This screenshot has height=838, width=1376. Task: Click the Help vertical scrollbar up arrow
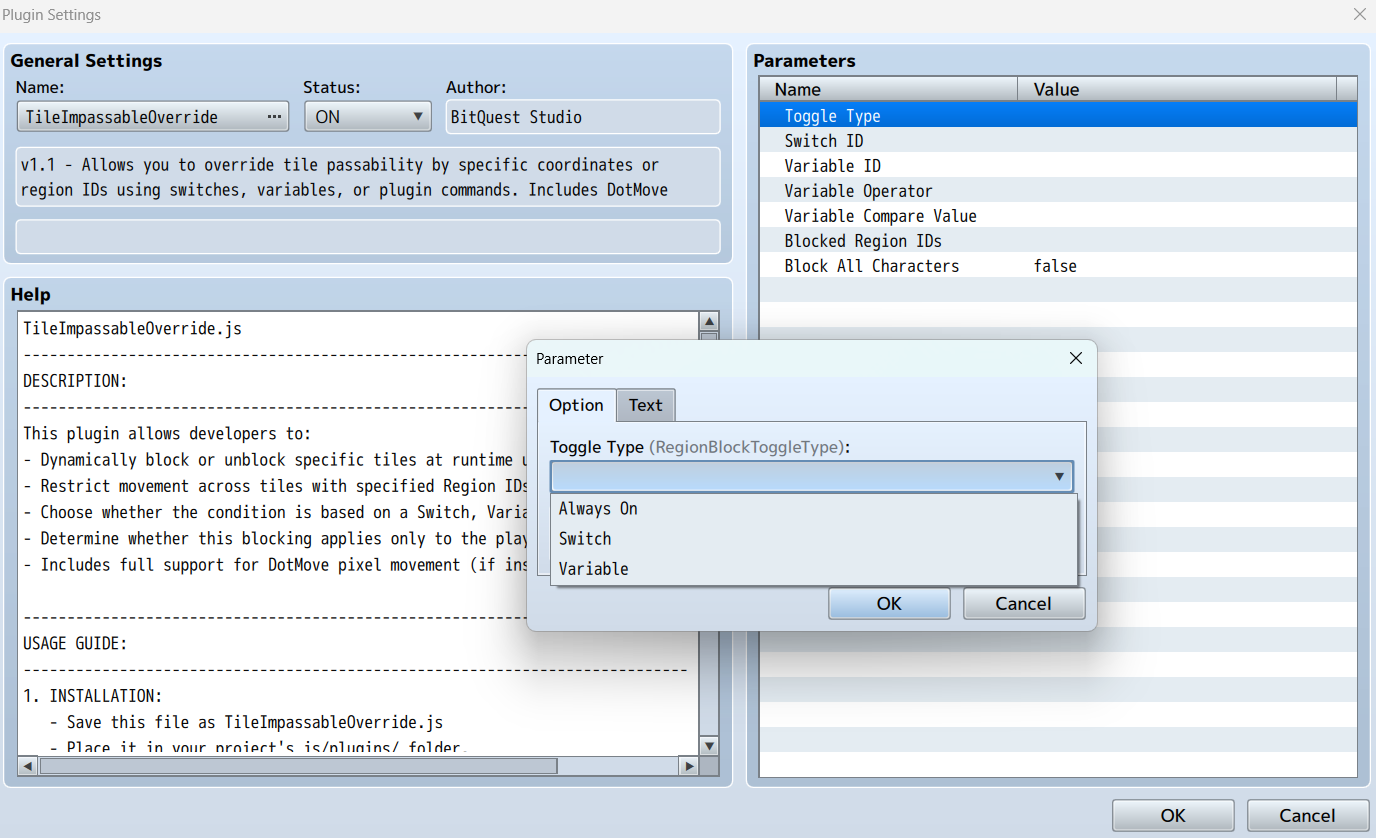click(709, 321)
